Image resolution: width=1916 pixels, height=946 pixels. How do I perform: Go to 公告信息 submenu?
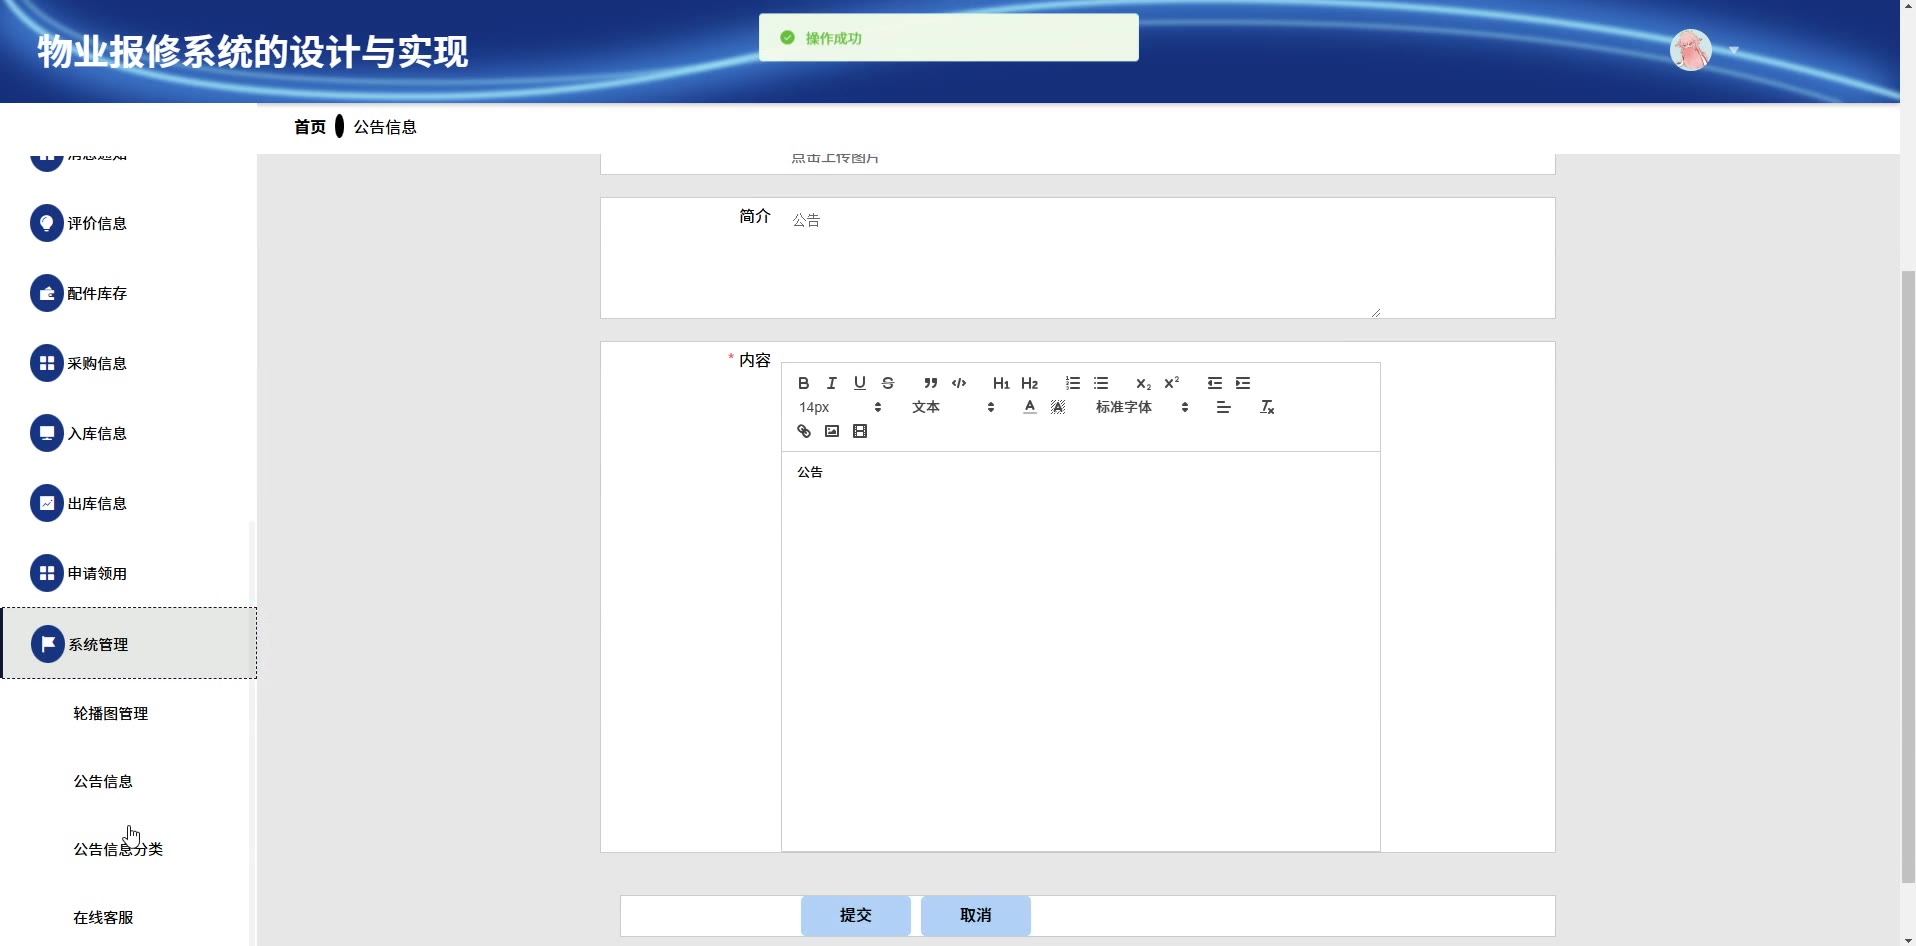pyautogui.click(x=103, y=781)
